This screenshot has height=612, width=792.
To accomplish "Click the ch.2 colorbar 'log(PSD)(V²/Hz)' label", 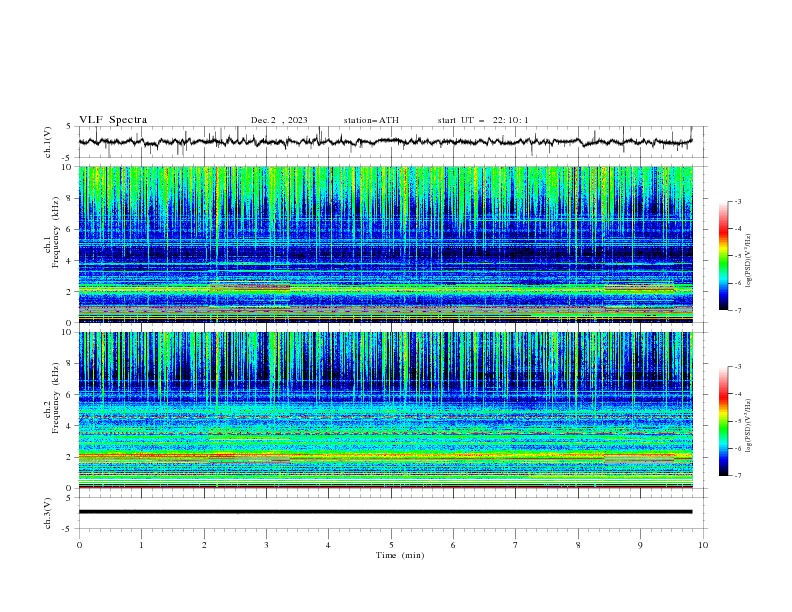I will [748, 425].
